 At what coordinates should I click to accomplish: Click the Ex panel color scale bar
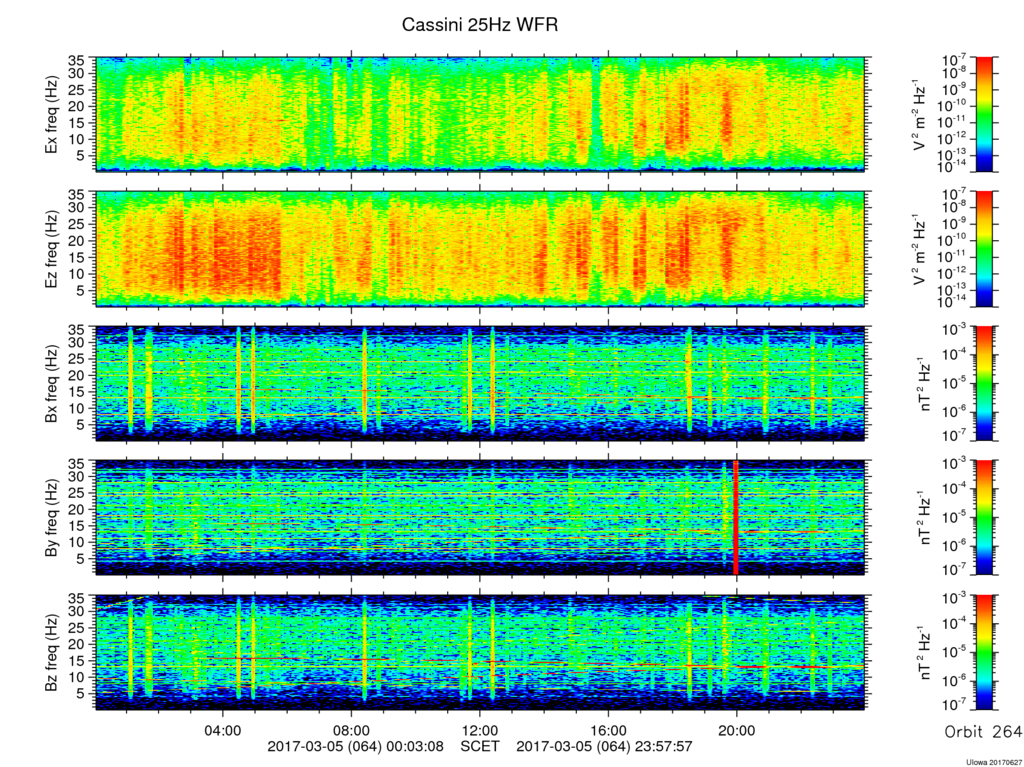coord(984,114)
